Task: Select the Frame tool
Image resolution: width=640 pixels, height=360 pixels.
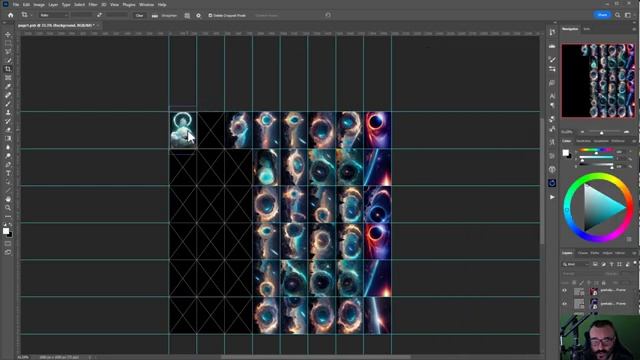Action: (x=8, y=78)
